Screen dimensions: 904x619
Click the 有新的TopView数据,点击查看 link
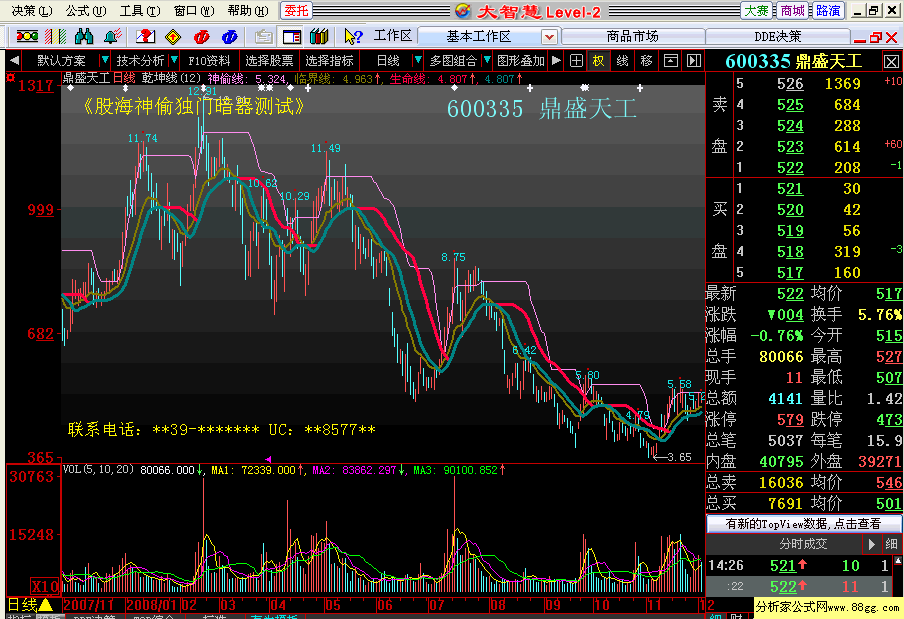coord(804,523)
